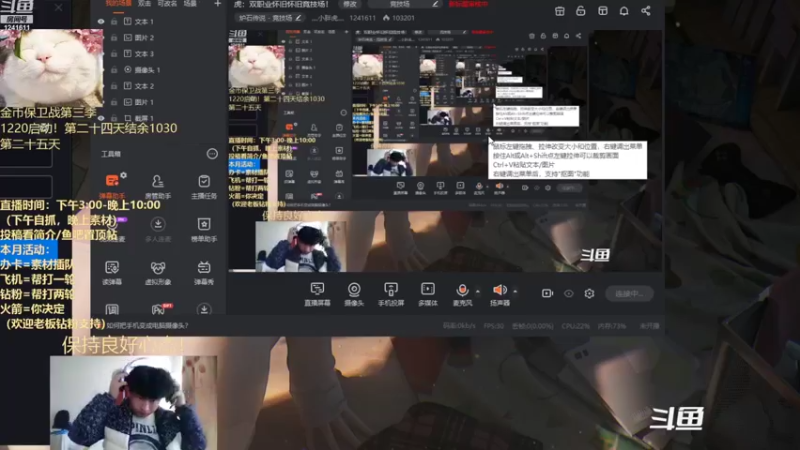Open the 房管助手 tool

click(158, 186)
